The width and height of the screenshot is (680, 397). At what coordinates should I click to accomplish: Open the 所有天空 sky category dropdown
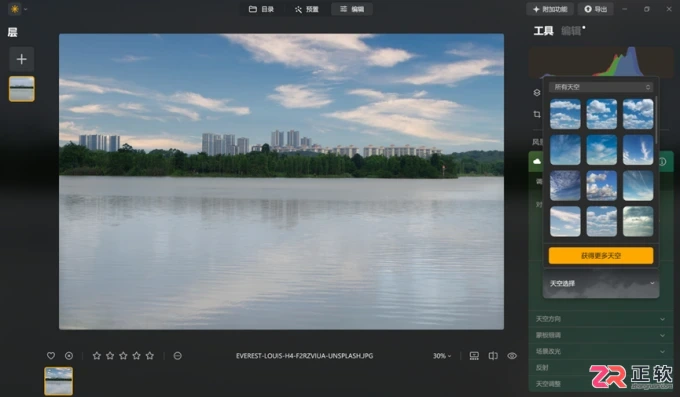pos(601,87)
